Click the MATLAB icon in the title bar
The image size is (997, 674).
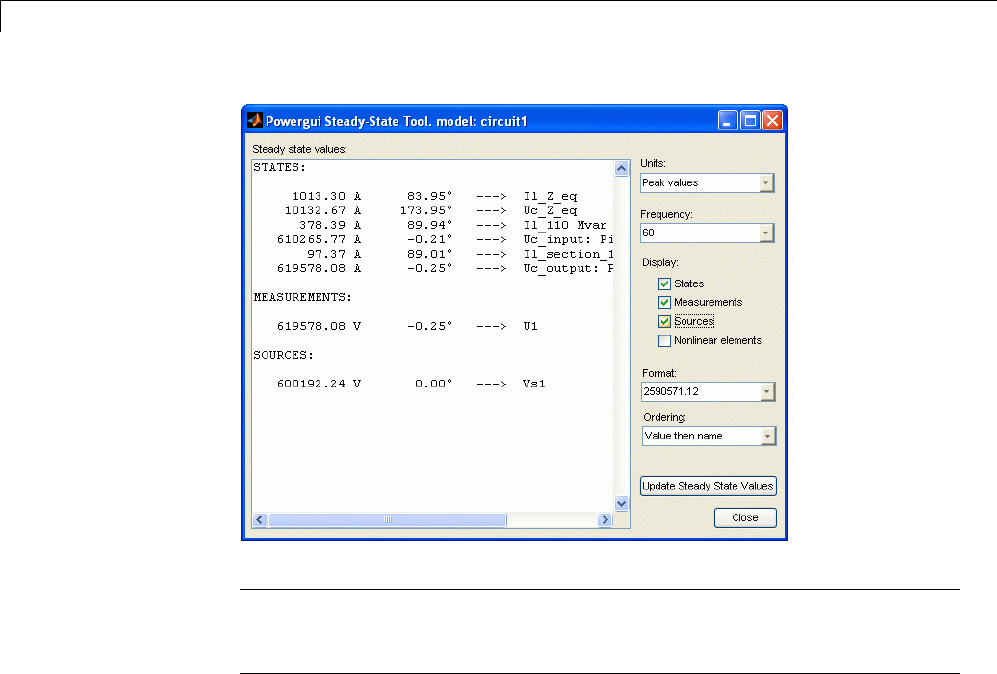pyautogui.click(x=255, y=120)
